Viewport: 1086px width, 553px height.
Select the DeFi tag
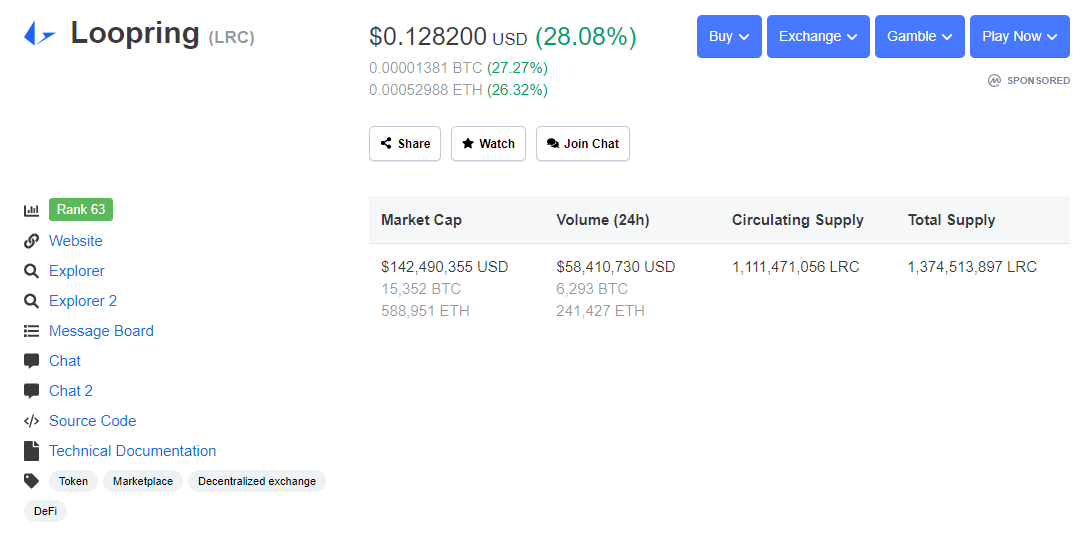45,511
